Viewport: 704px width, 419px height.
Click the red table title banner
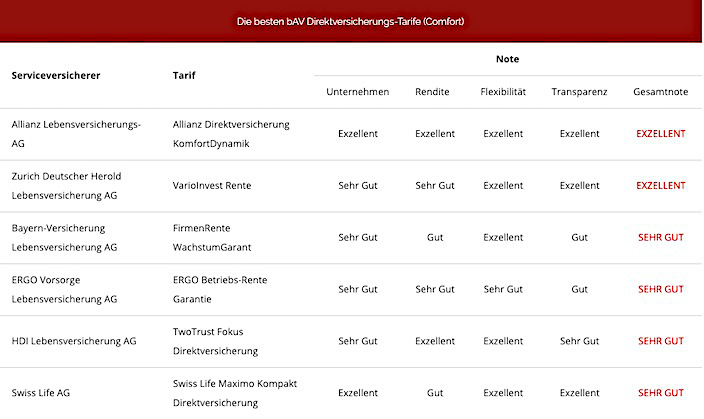pyautogui.click(x=351, y=21)
